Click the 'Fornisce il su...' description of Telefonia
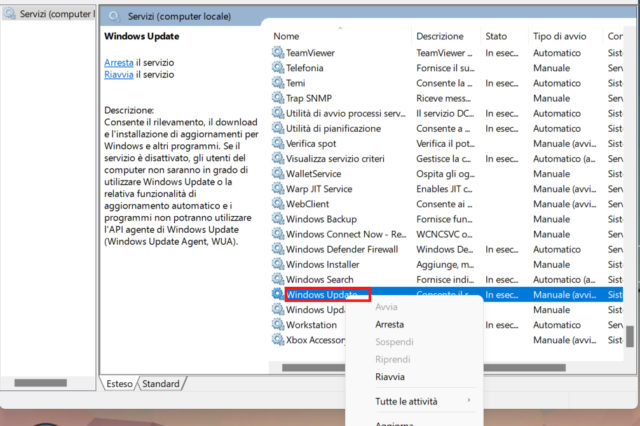 click(445, 68)
